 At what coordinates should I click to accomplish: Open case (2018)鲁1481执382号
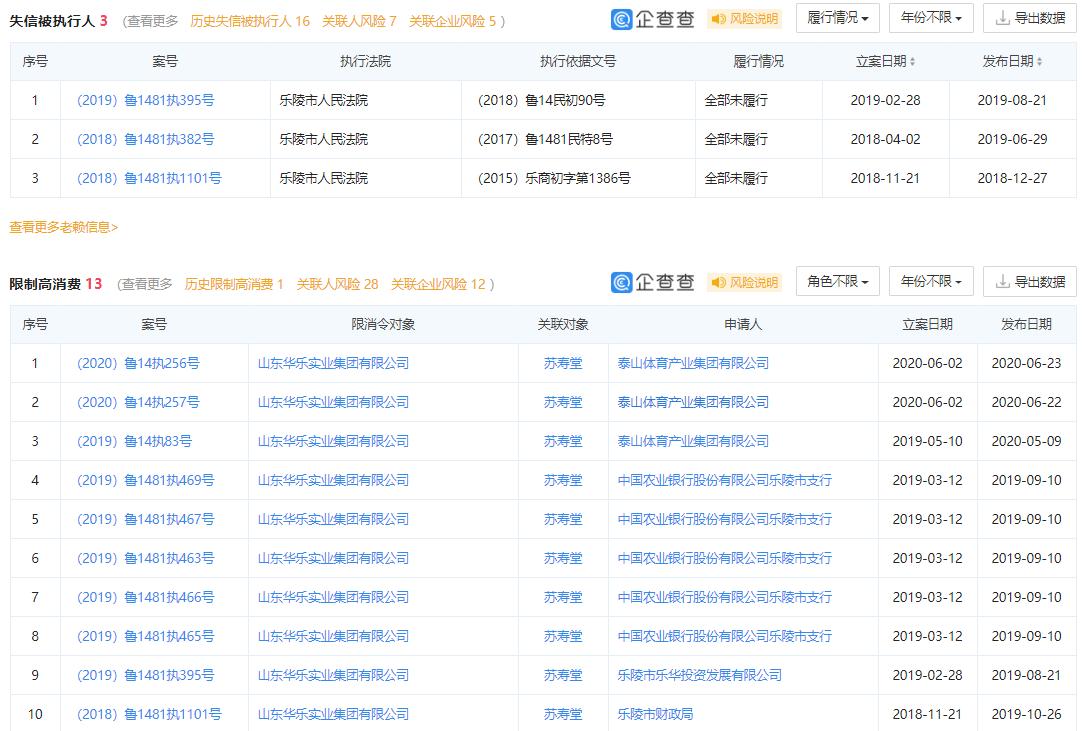pyautogui.click(x=146, y=139)
